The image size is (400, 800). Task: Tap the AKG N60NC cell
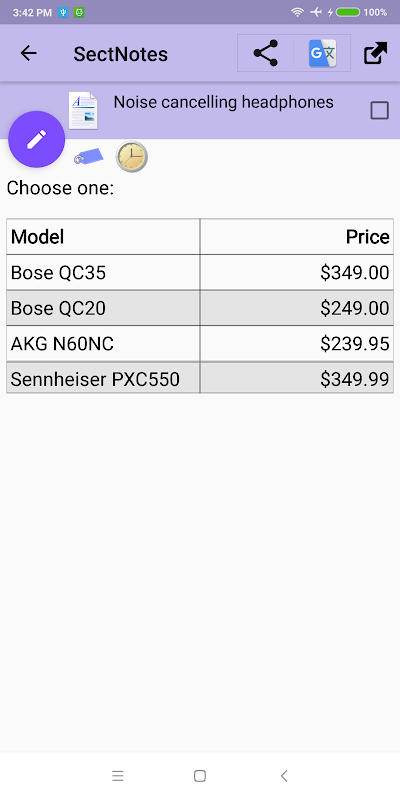coord(103,344)
